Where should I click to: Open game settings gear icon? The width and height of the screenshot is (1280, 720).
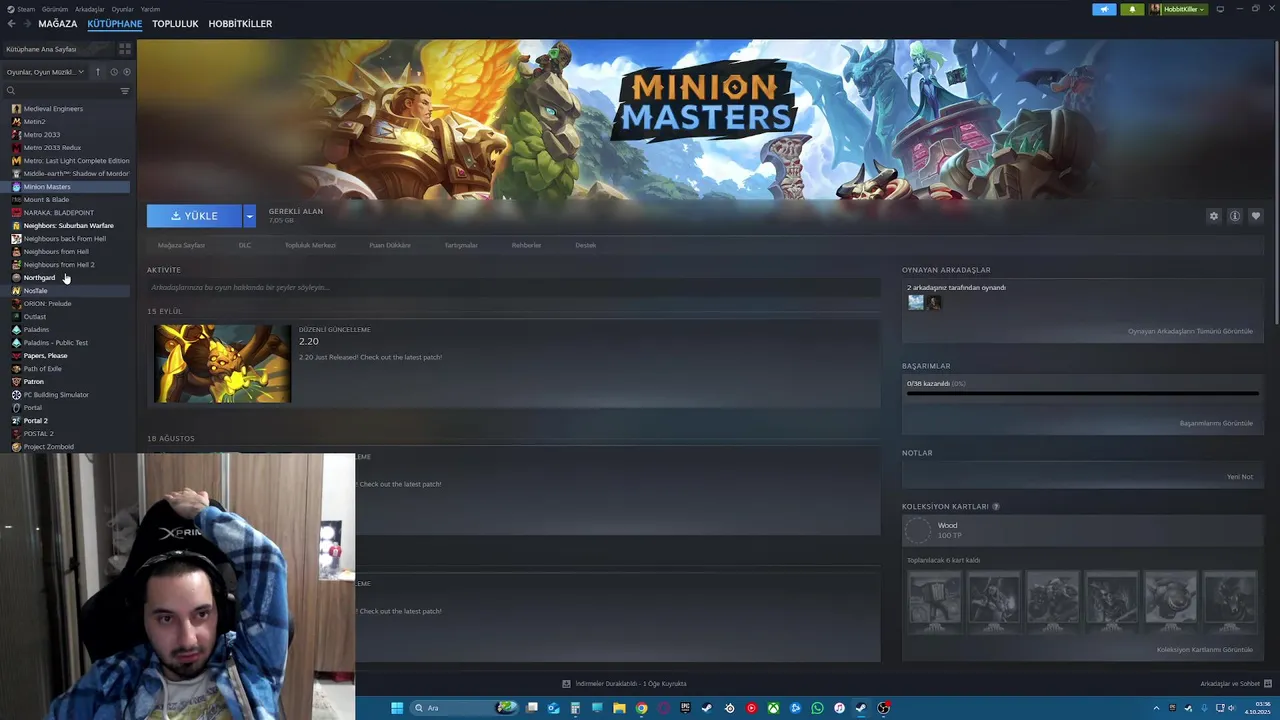(1214, 216)
